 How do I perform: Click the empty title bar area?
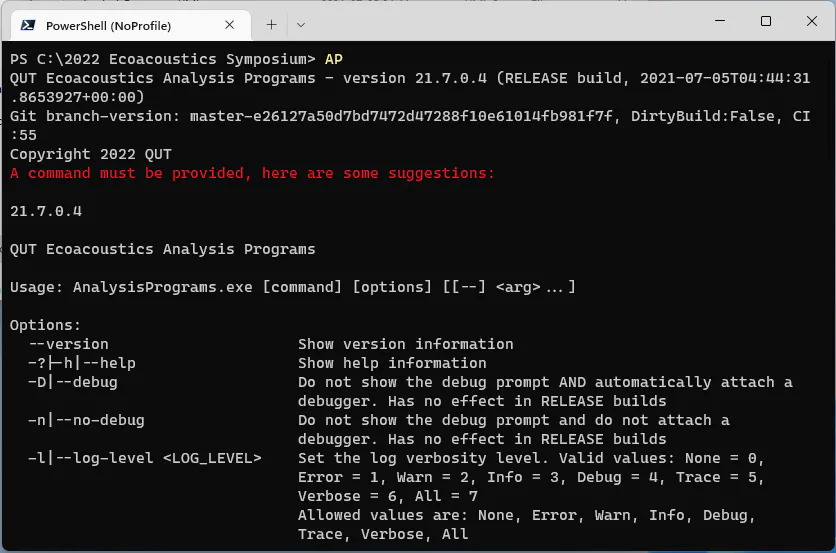pos(507,21)
